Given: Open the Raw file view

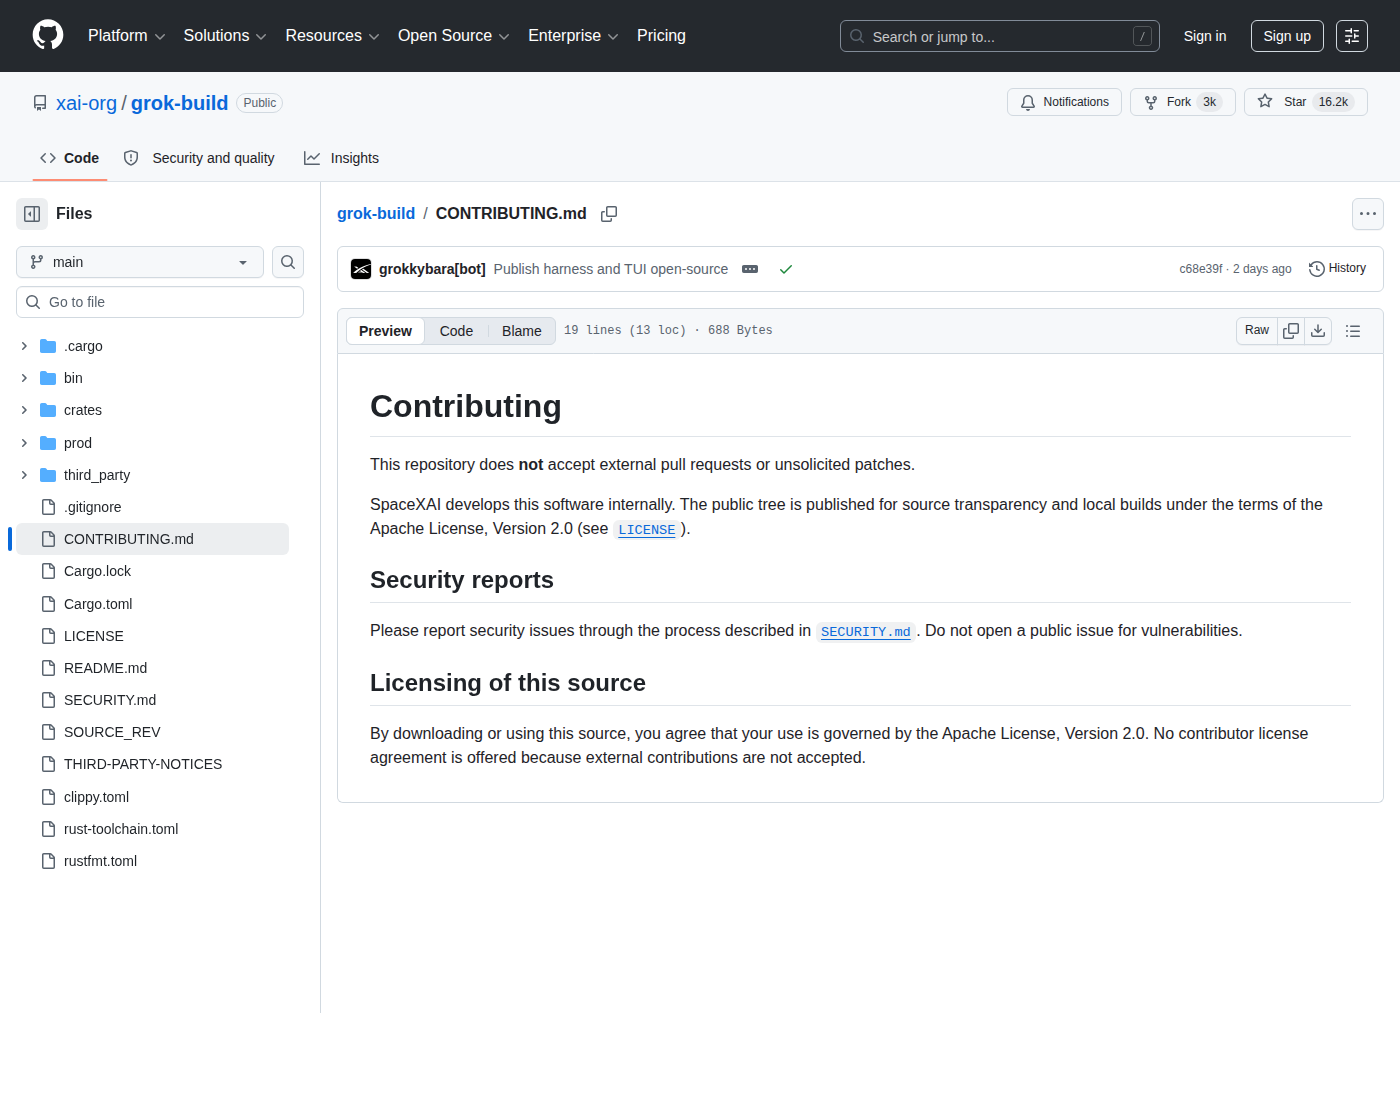Looking at the screenshot, I should (x=1257, y=331).
